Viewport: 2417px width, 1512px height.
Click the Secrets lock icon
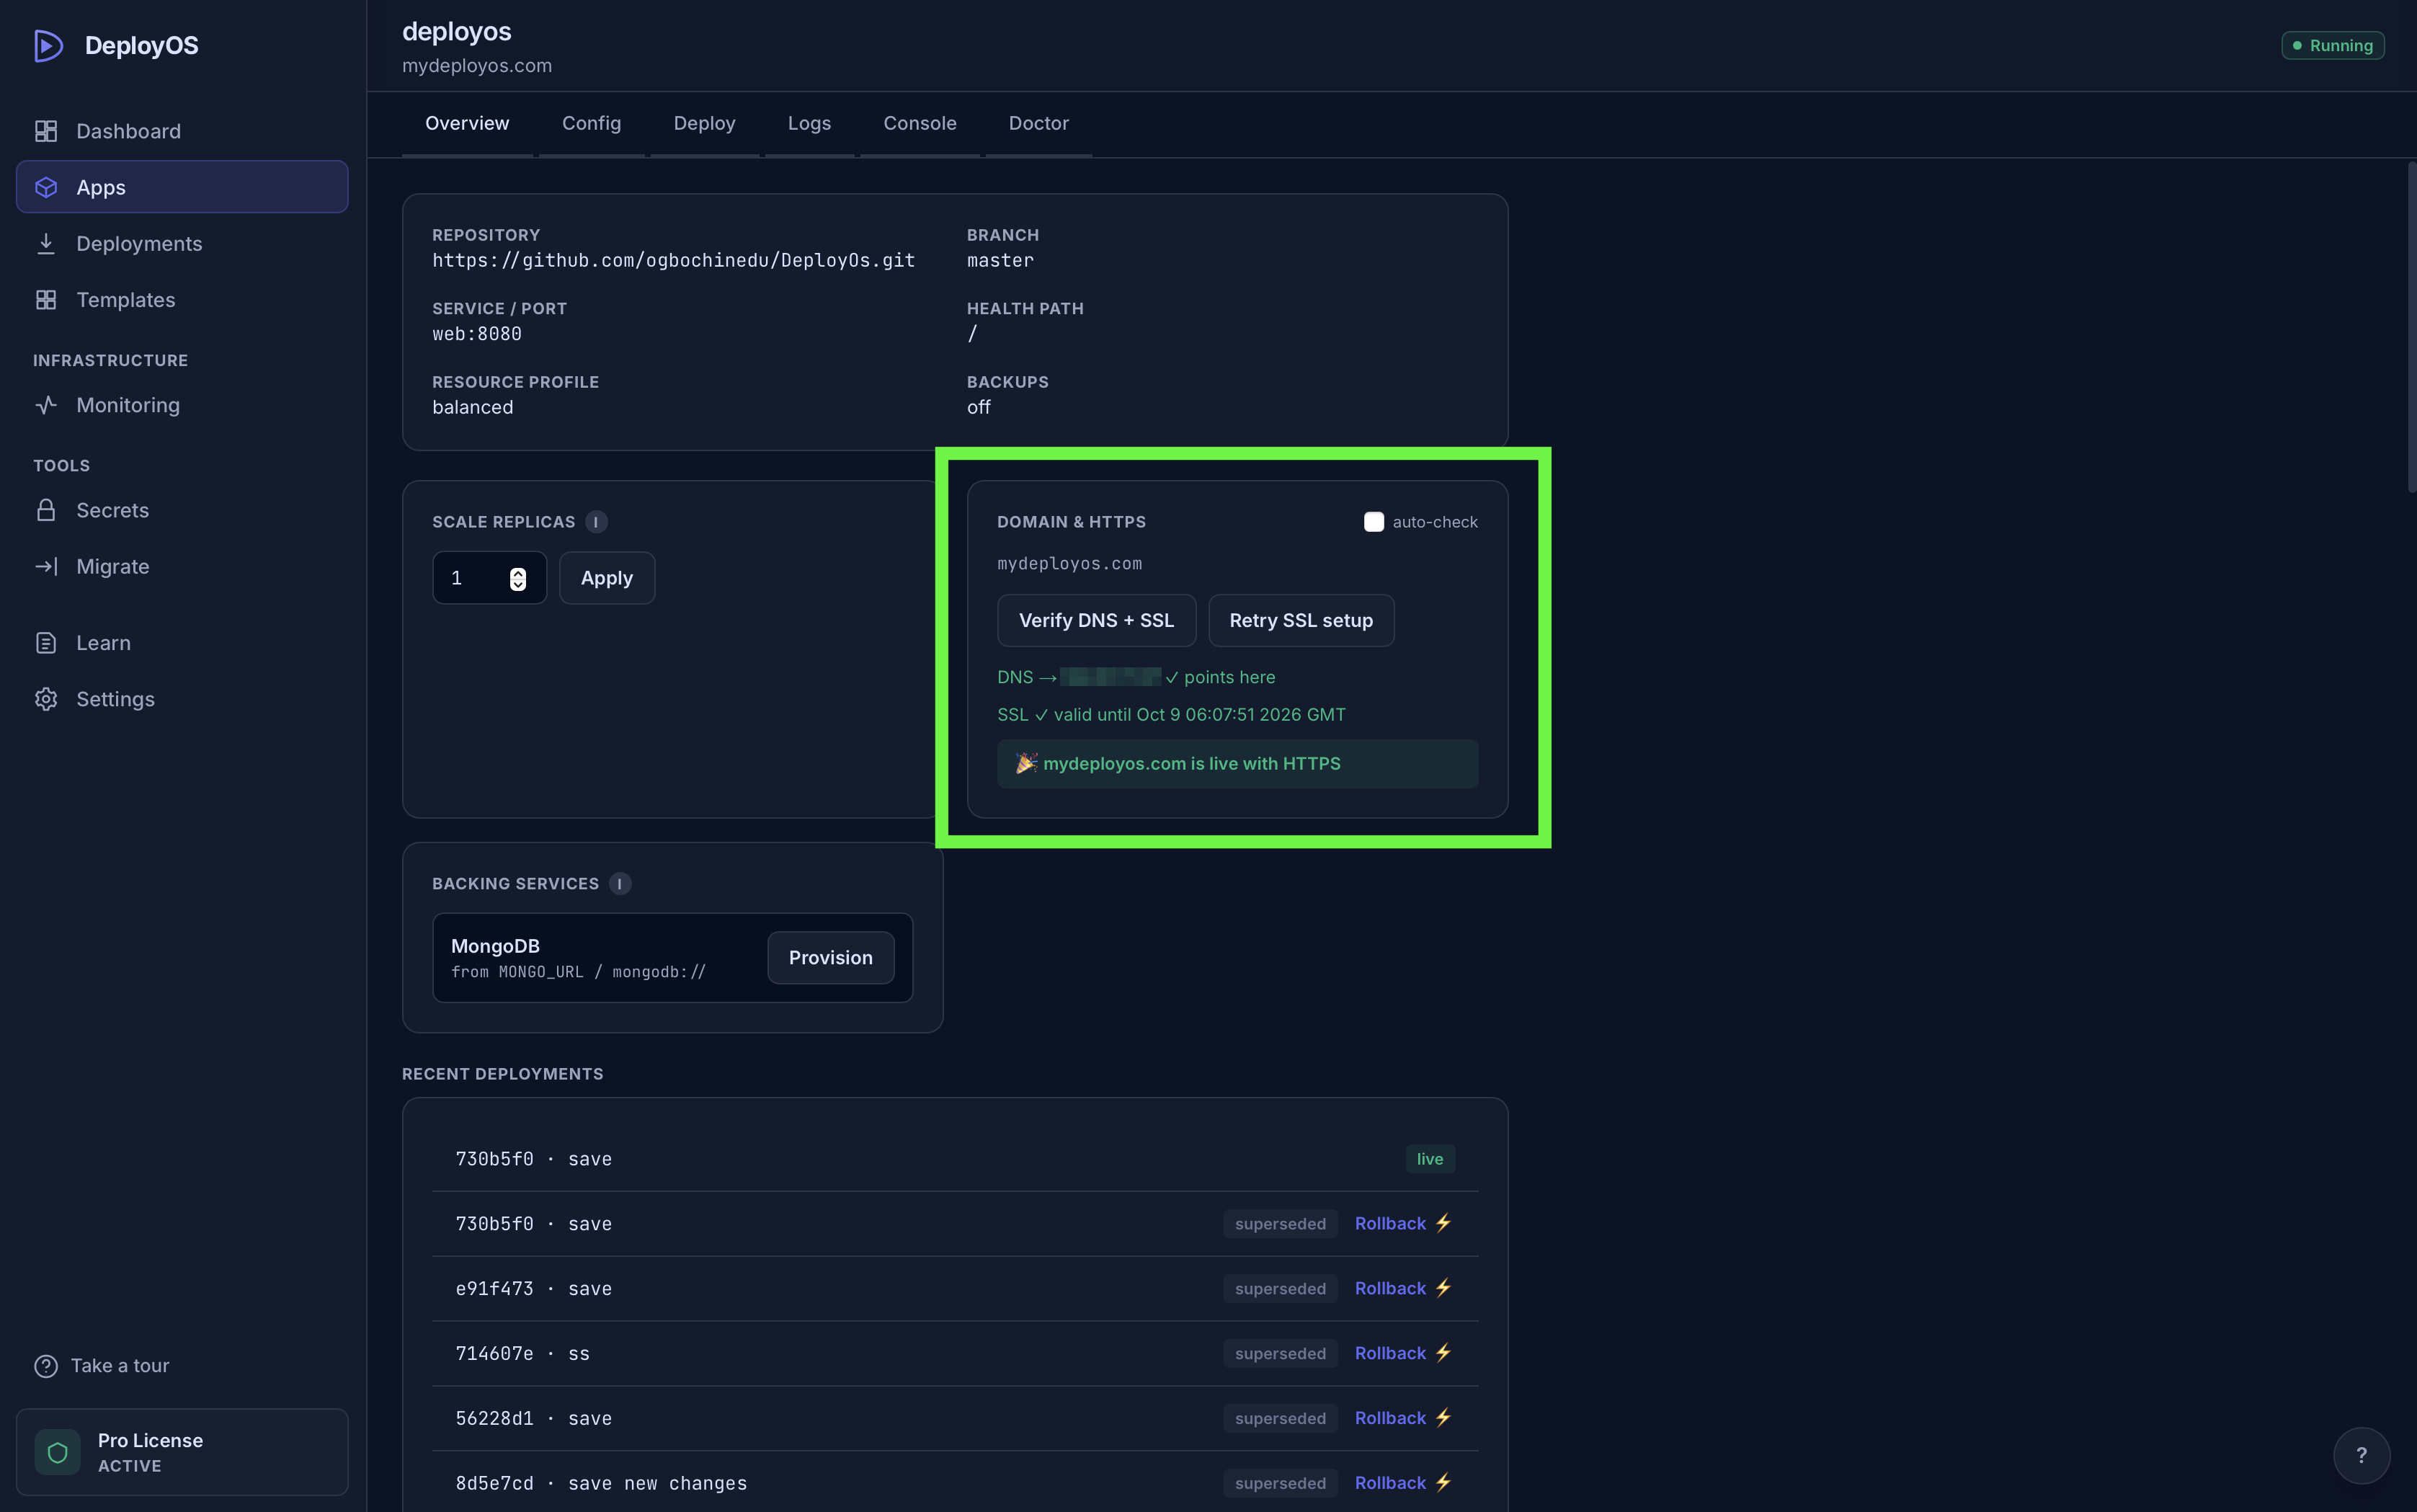[x=46, y=510]
